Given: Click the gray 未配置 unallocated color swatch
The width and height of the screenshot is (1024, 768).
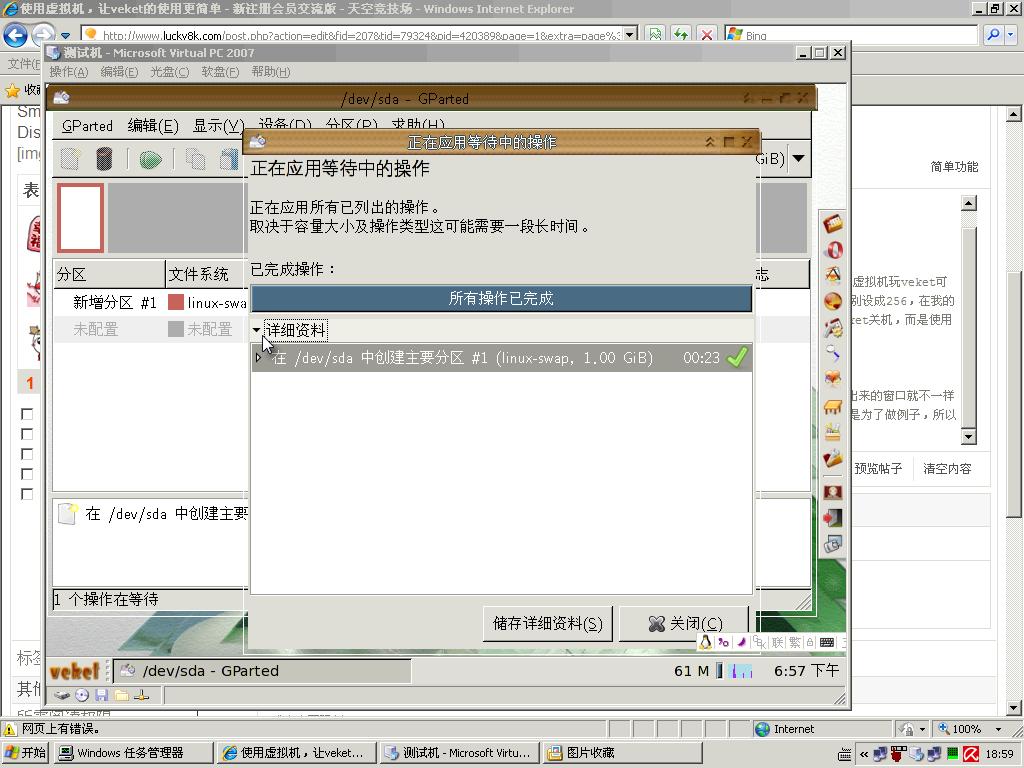Looking at the screenshot, I should [176, 329].
